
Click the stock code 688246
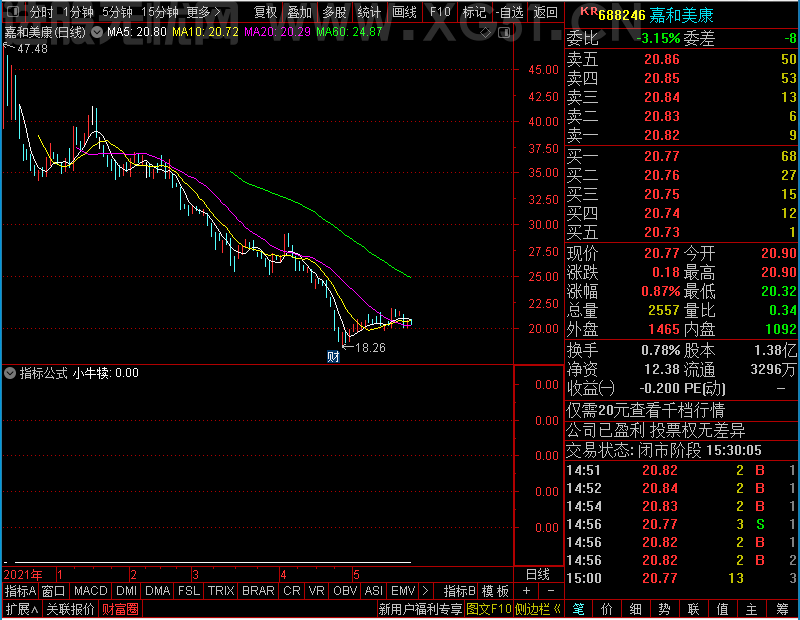[x=621, y=15]
